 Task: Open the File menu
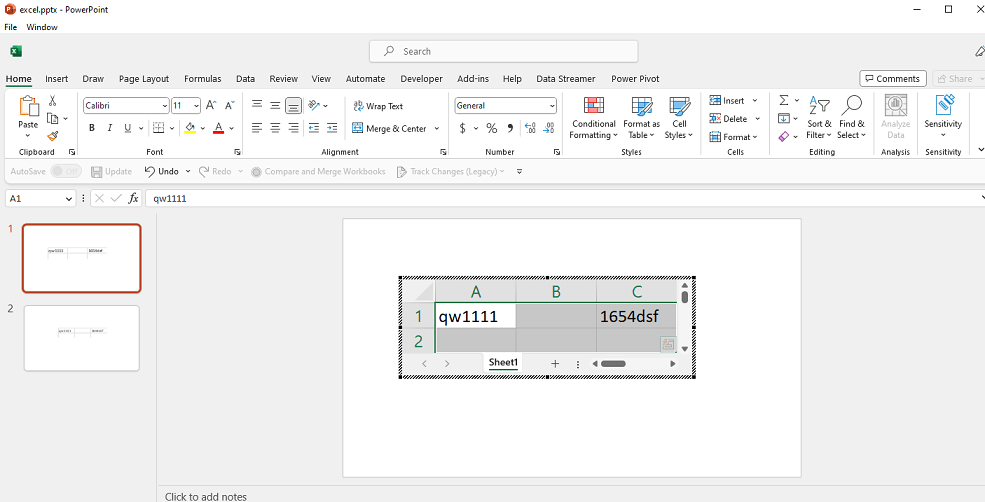coord(11,27)
